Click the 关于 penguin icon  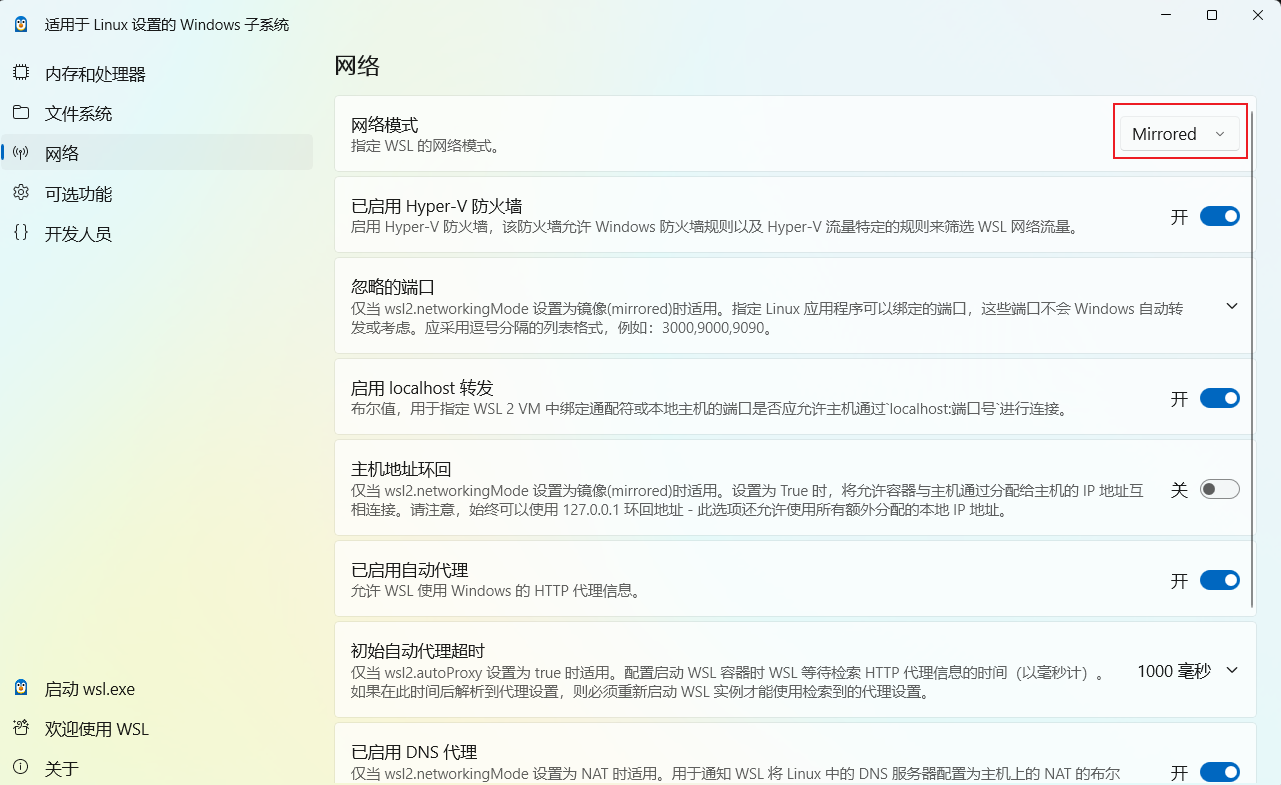tap(21, 768)
